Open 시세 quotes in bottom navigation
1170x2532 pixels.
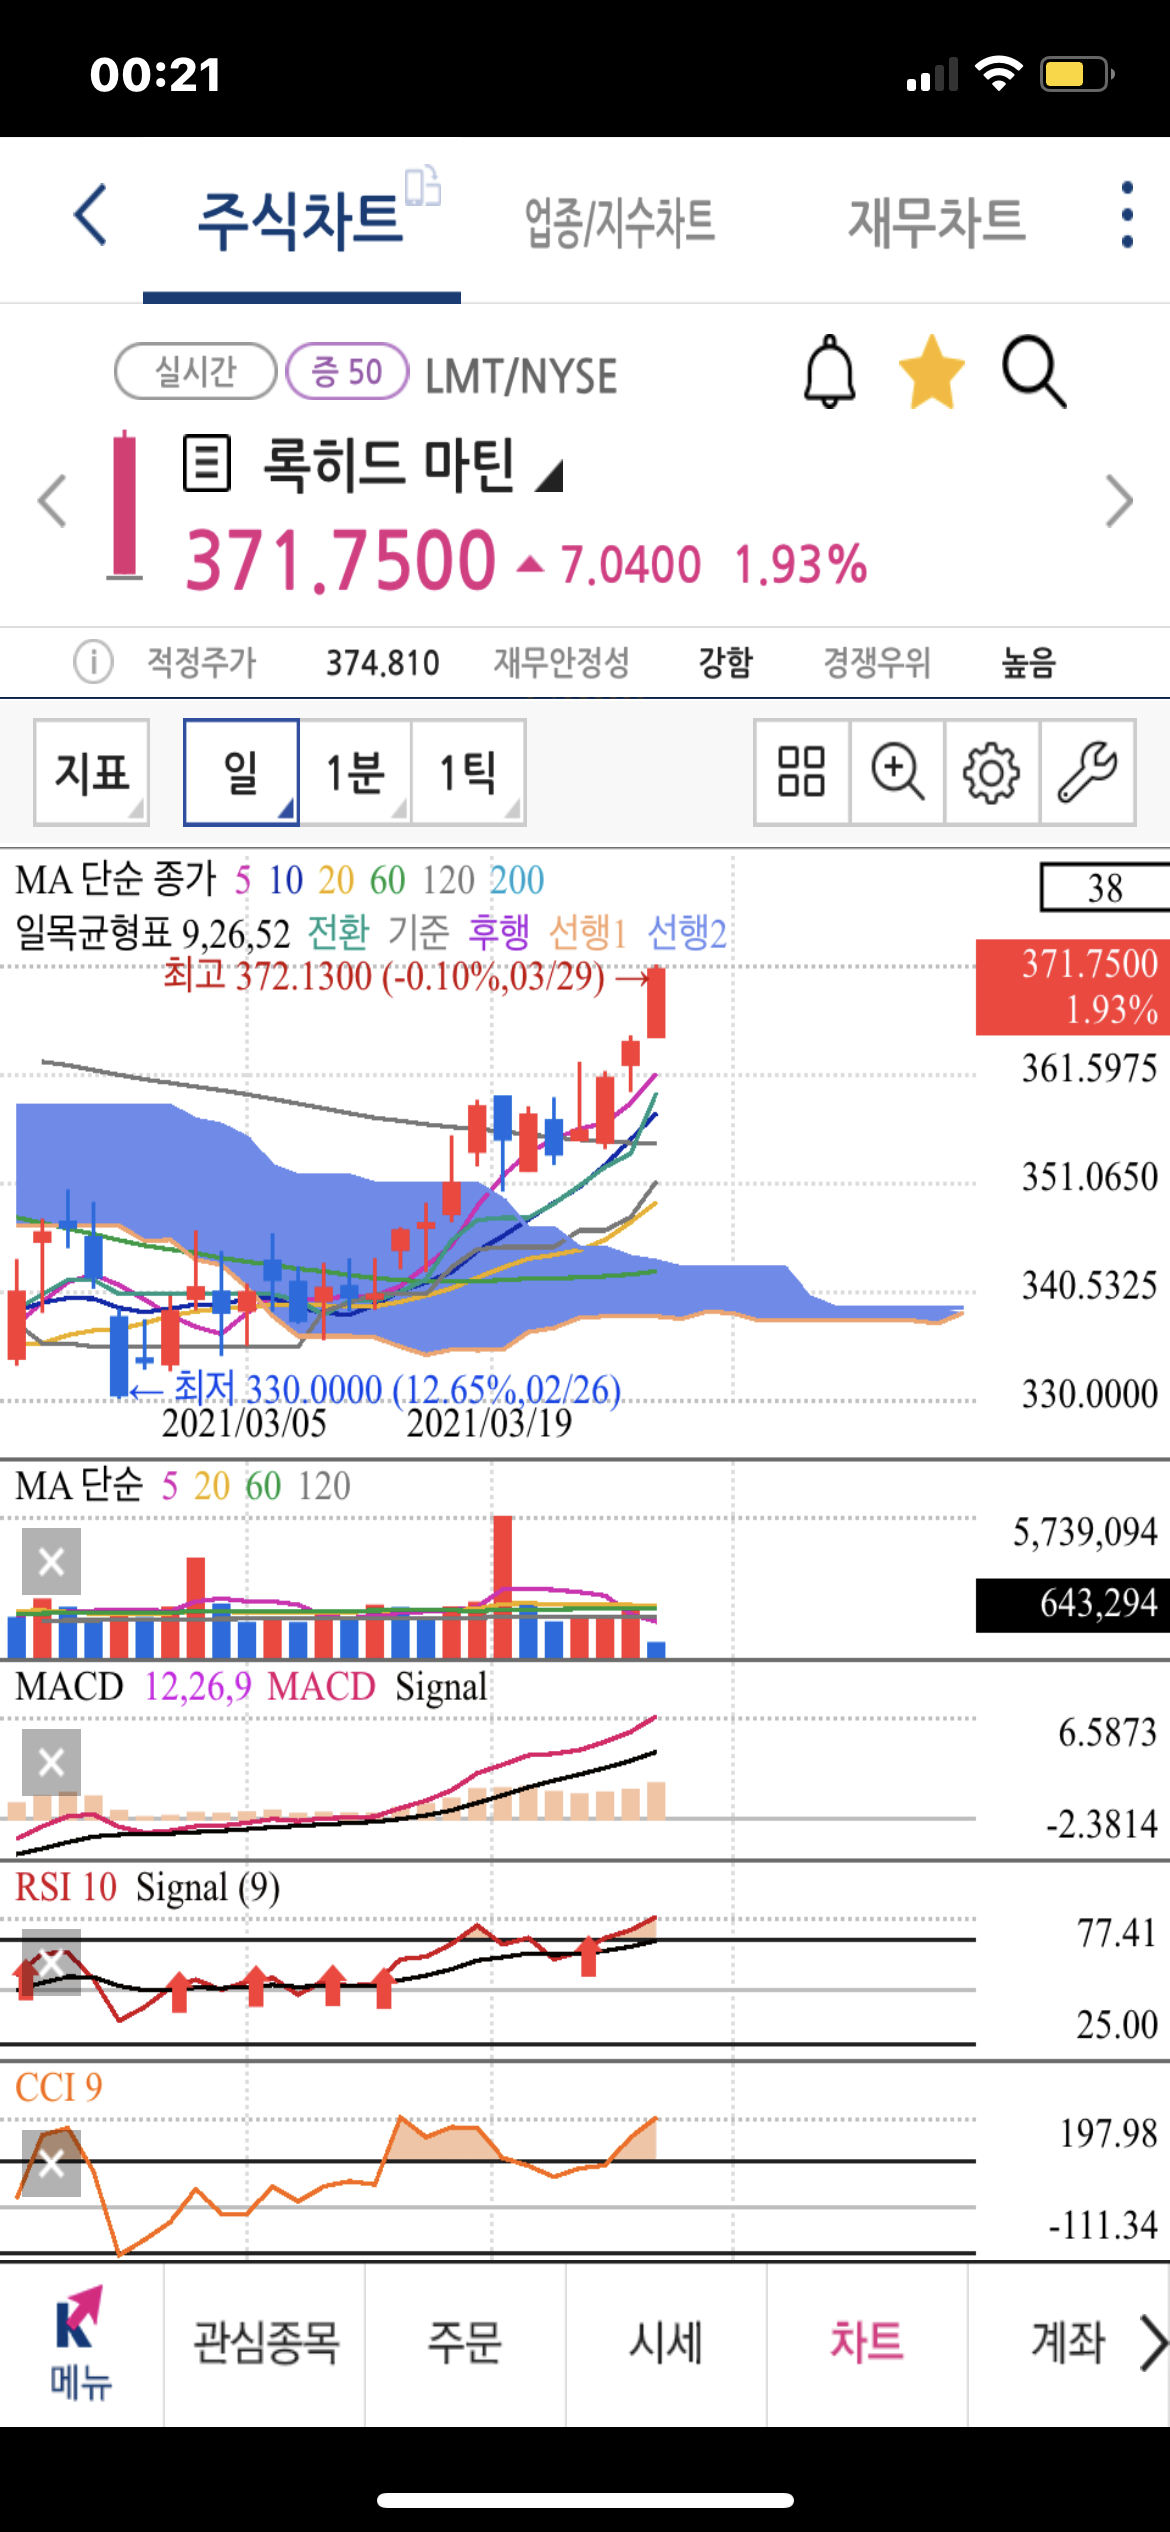pyautogui.click(x=666, y=2343)
